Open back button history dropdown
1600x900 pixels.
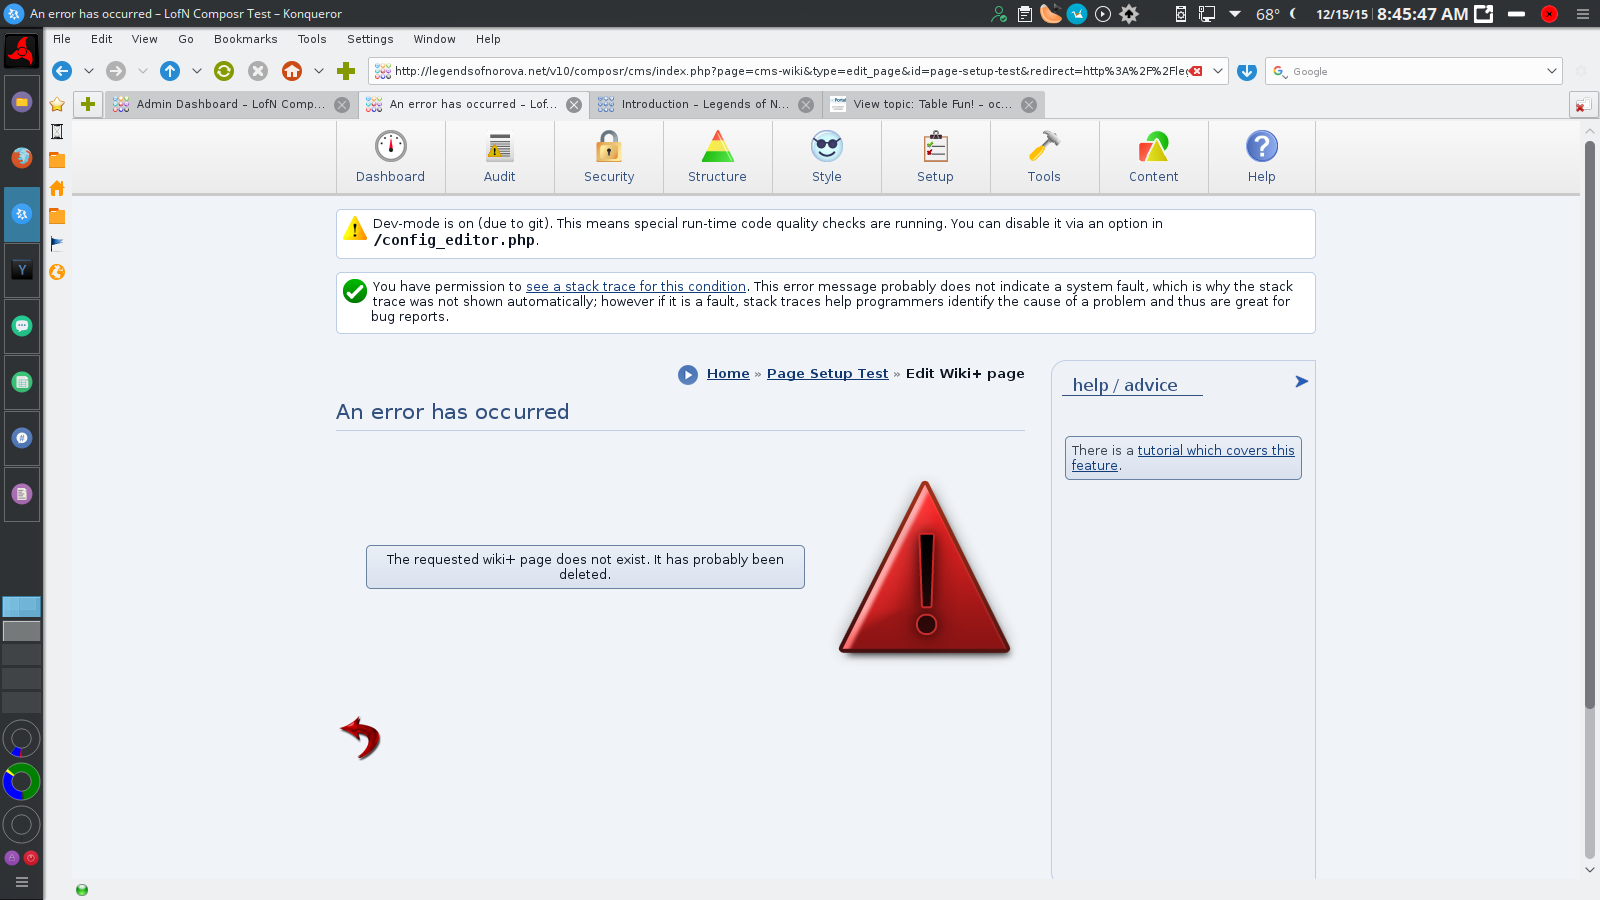(89, 71)
